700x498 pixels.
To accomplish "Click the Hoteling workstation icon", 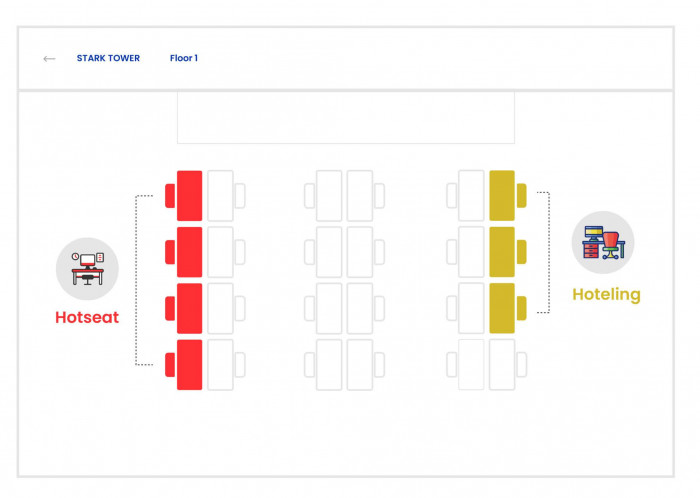I will 603,242.
